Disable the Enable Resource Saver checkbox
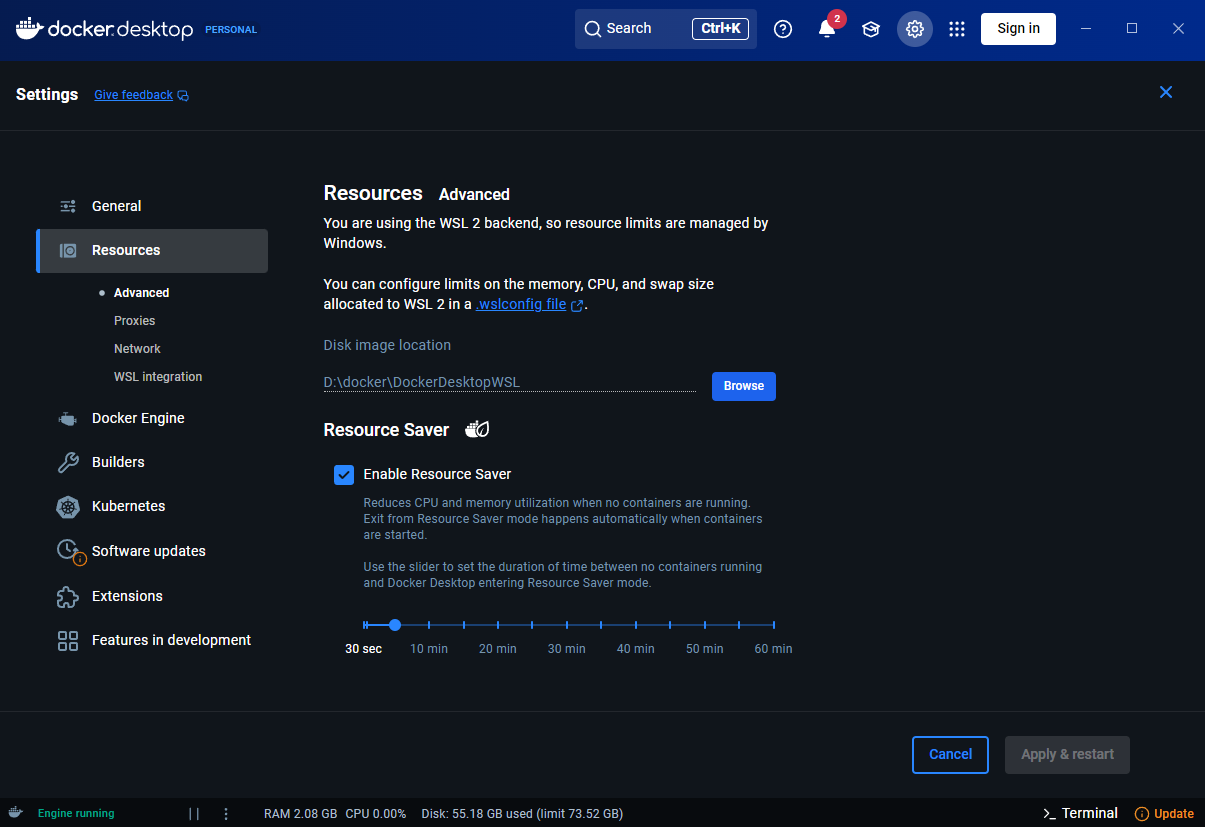 (344, 474)
